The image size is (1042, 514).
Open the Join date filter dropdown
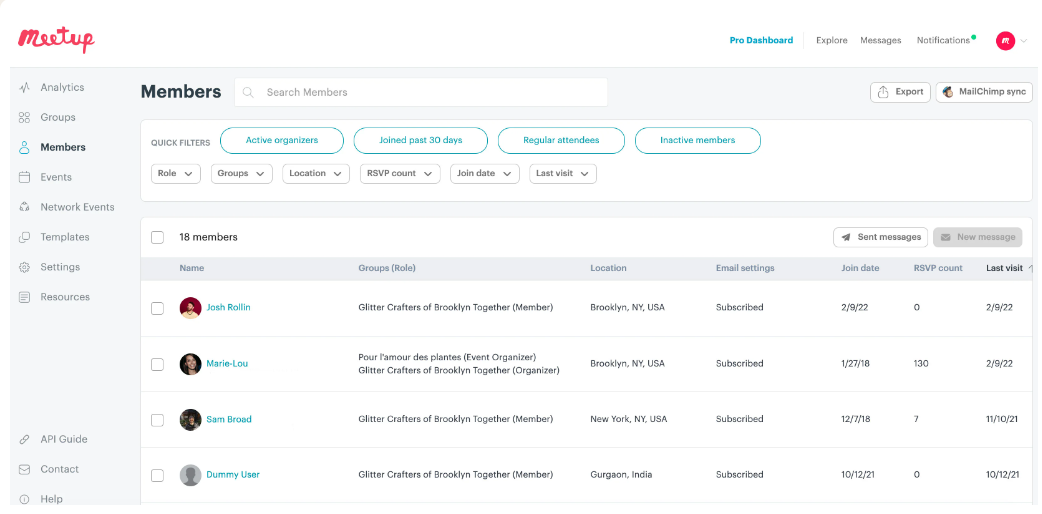[x=484, y=174]
